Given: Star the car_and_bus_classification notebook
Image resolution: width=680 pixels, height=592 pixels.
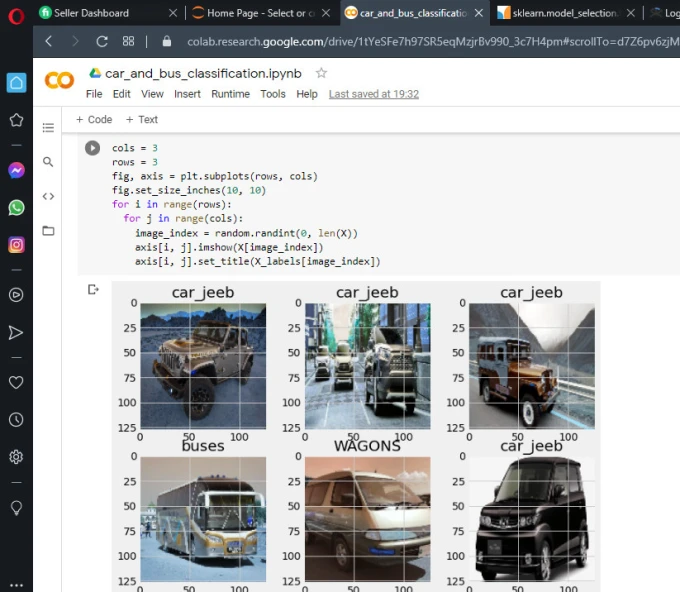Looking at the screenshot, I should [x=321, y=73].
